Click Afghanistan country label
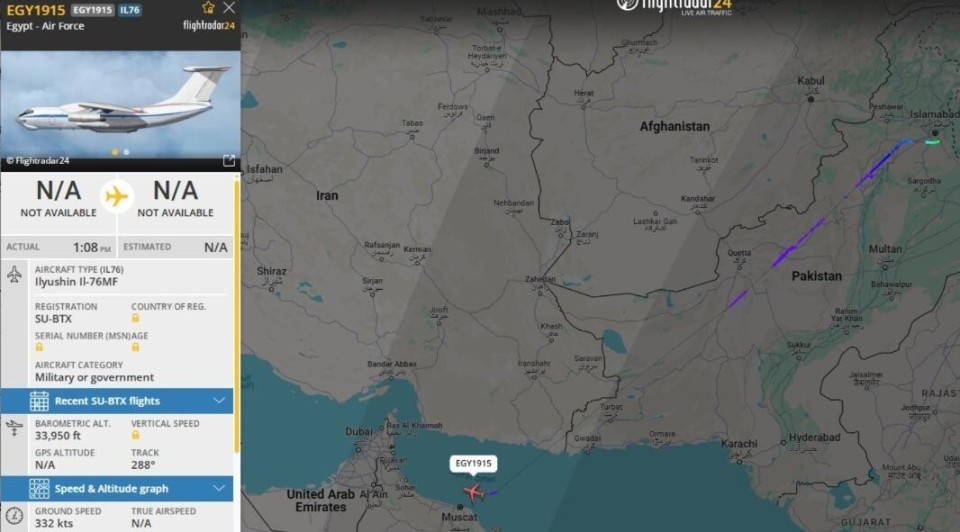 click(x=675, y=127)
